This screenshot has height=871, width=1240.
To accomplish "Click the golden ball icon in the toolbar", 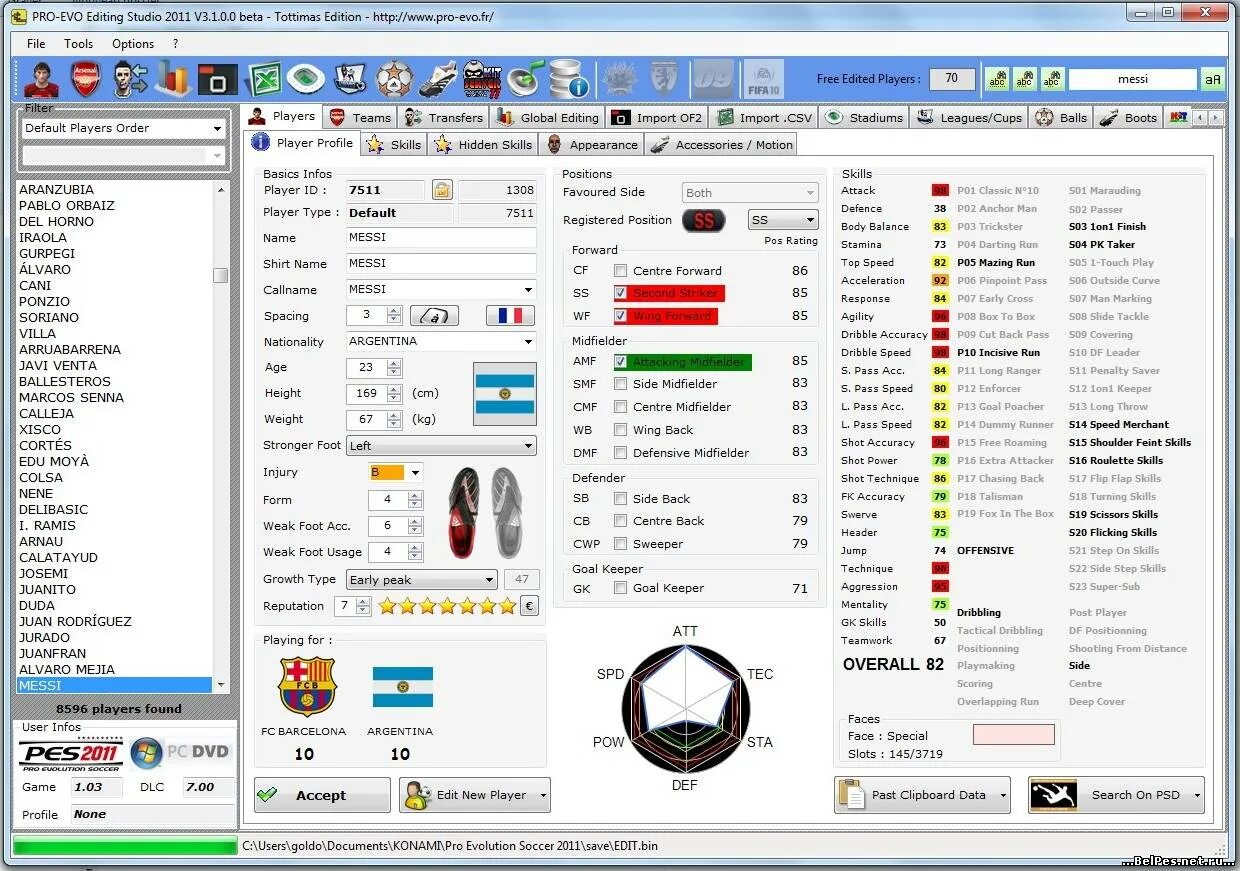I will 394,79.
